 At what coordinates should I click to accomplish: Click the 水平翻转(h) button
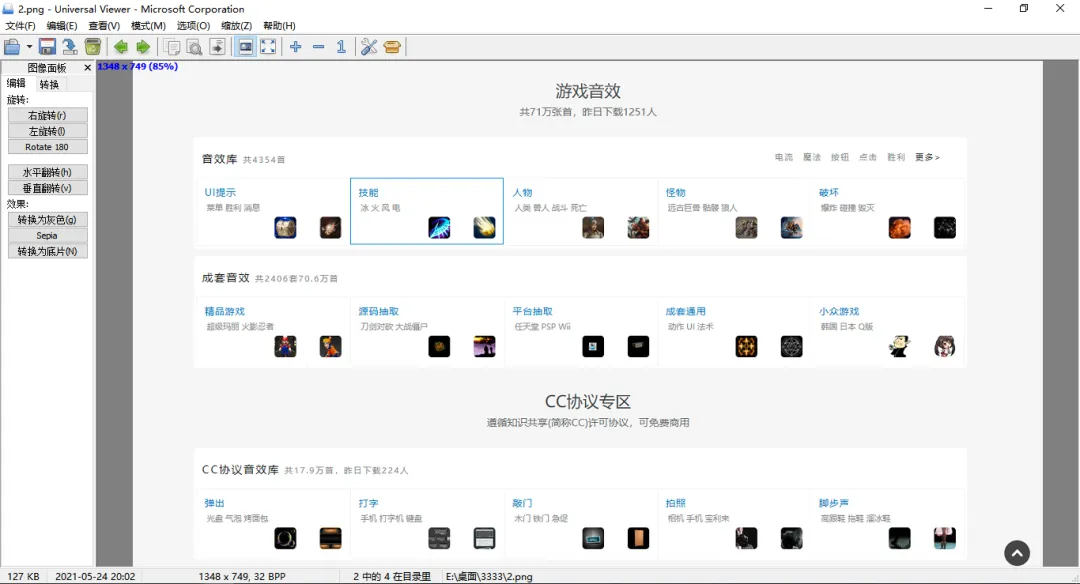48,172
